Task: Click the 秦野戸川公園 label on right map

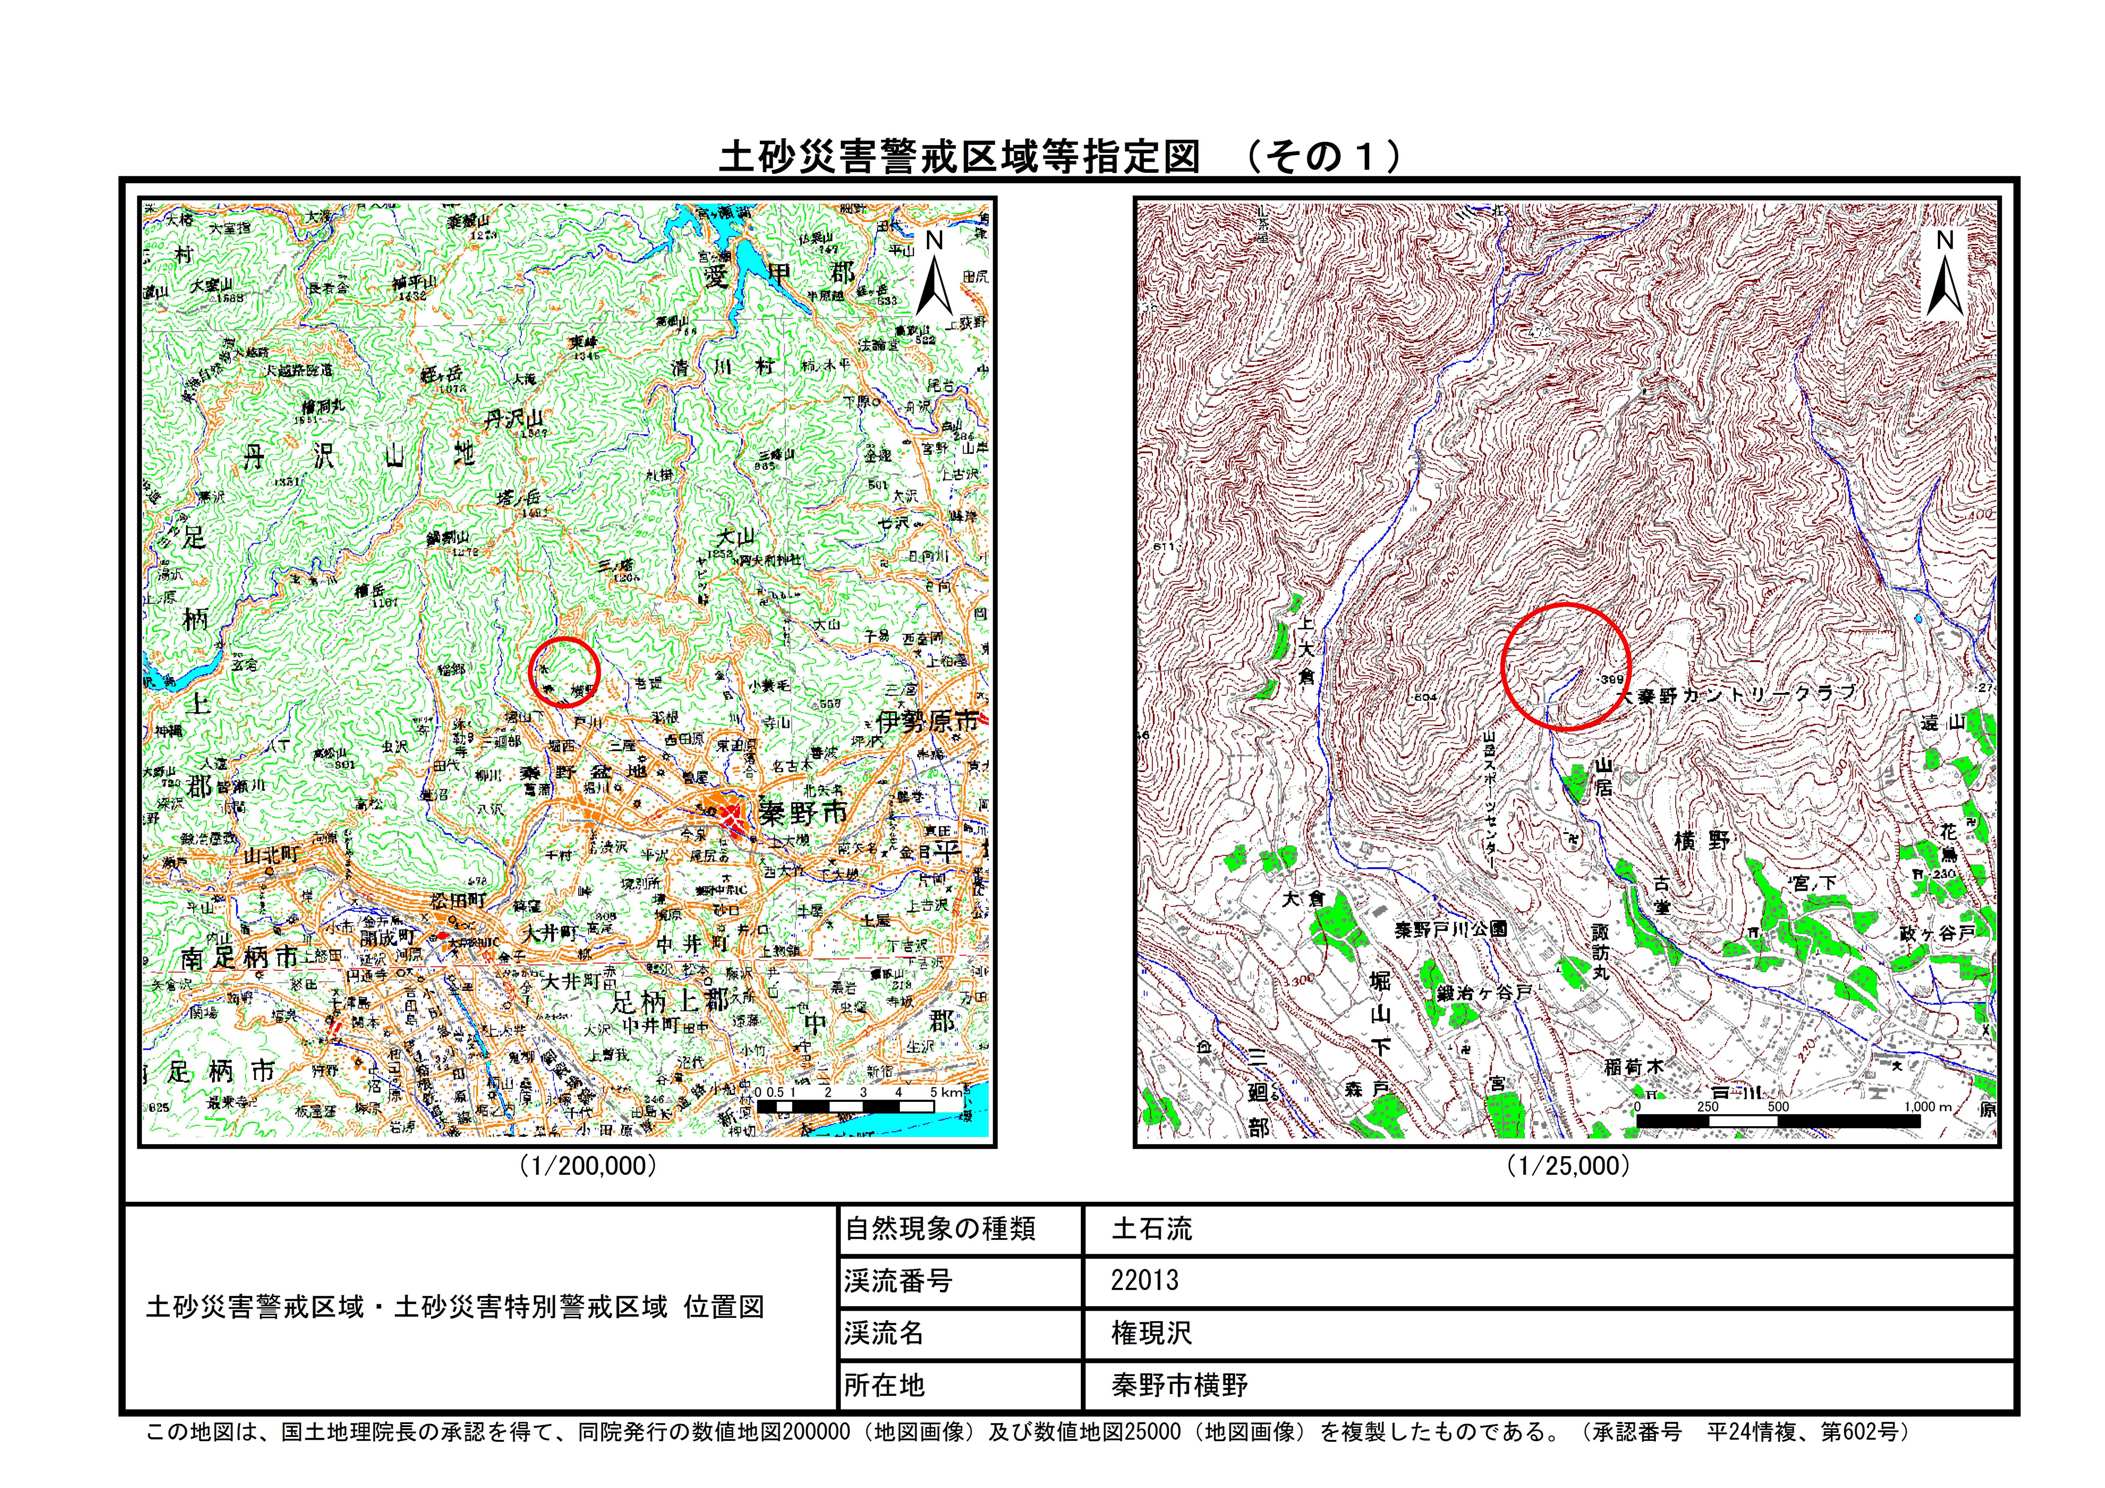Action: pyautogui.click(x=1450, y=928)
